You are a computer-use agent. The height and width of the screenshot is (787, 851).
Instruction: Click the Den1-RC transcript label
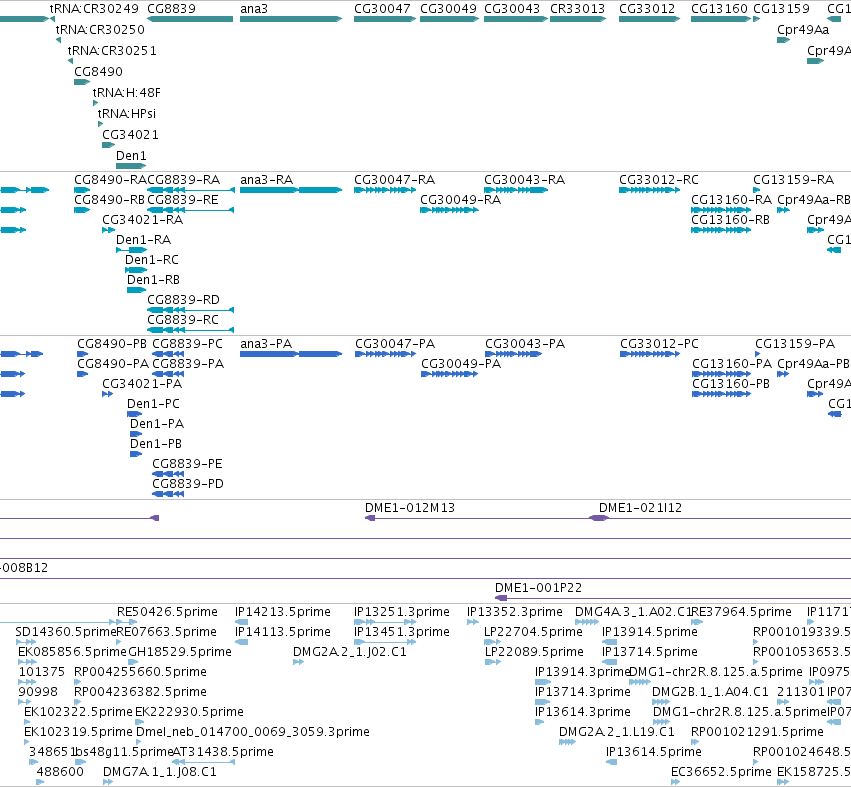click(151, 259)
